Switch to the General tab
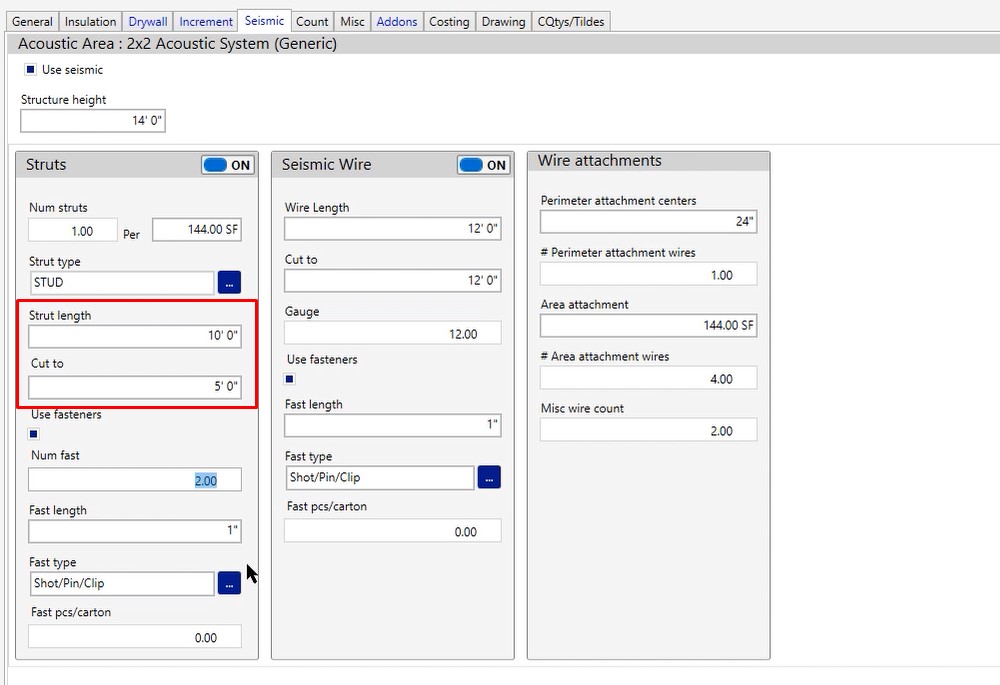The width and height of the screenshot is (1000, 685). [32, 21]
